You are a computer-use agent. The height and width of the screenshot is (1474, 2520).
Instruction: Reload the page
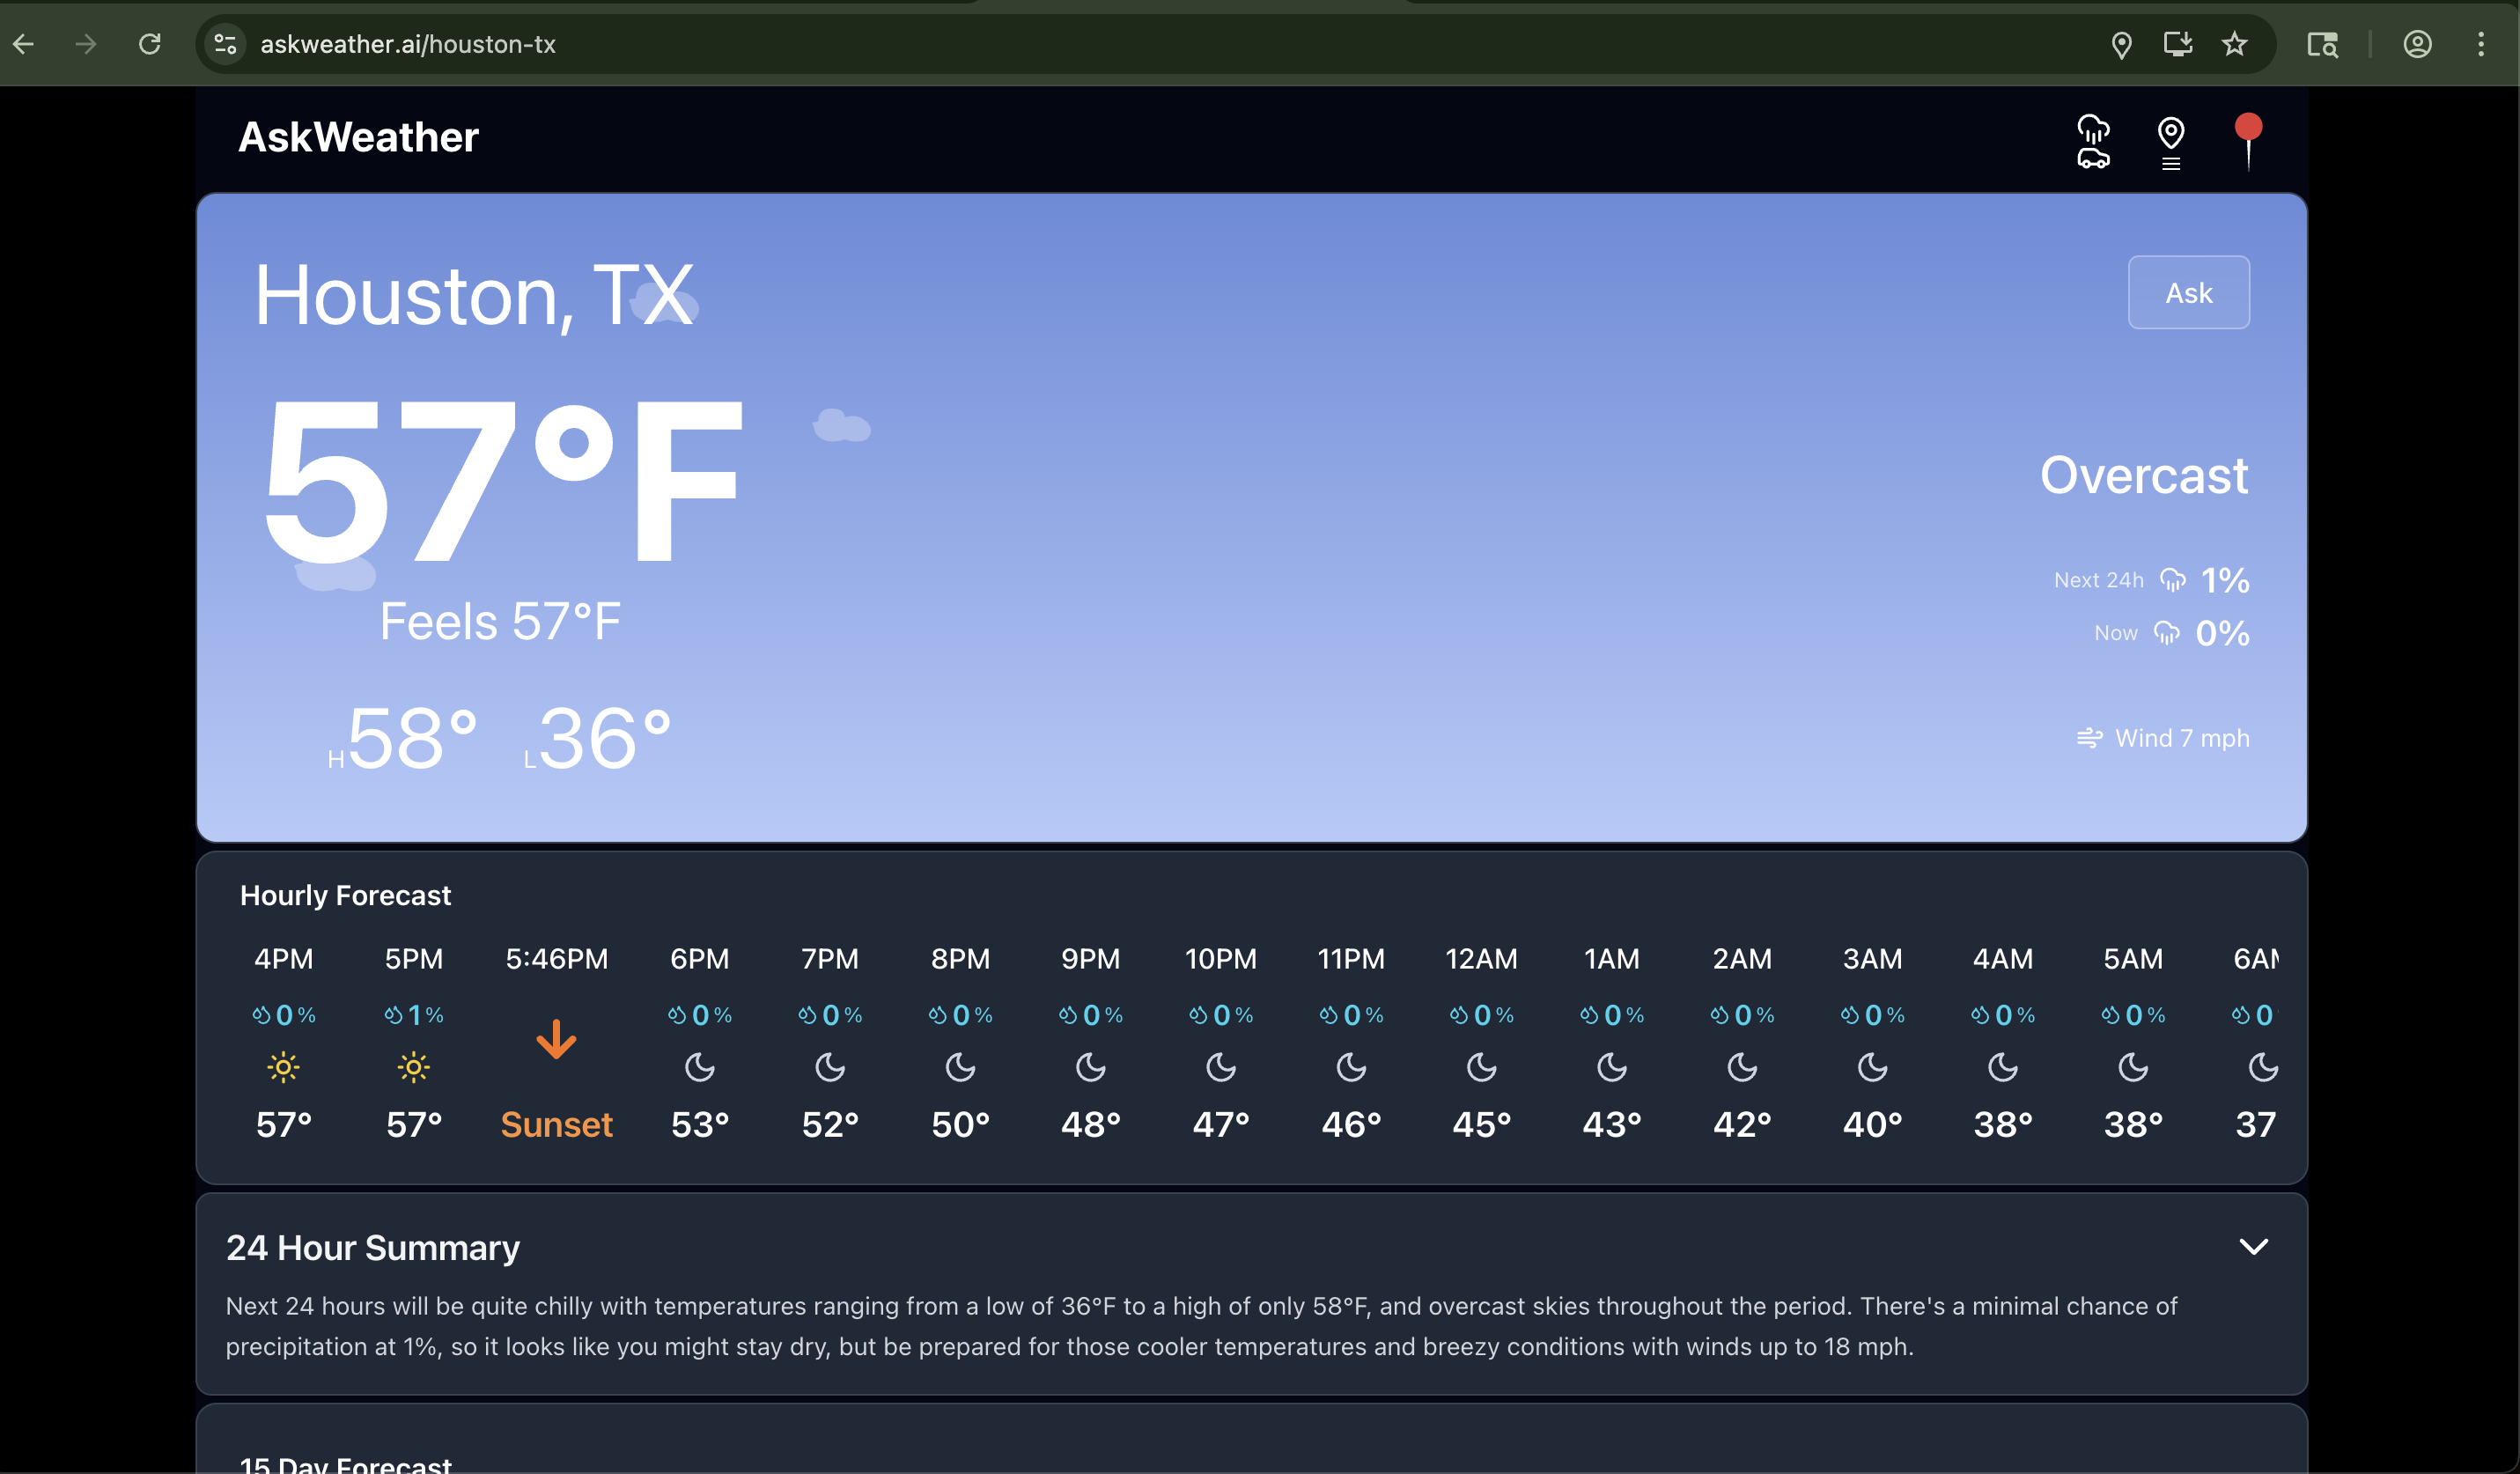(151, 44)
